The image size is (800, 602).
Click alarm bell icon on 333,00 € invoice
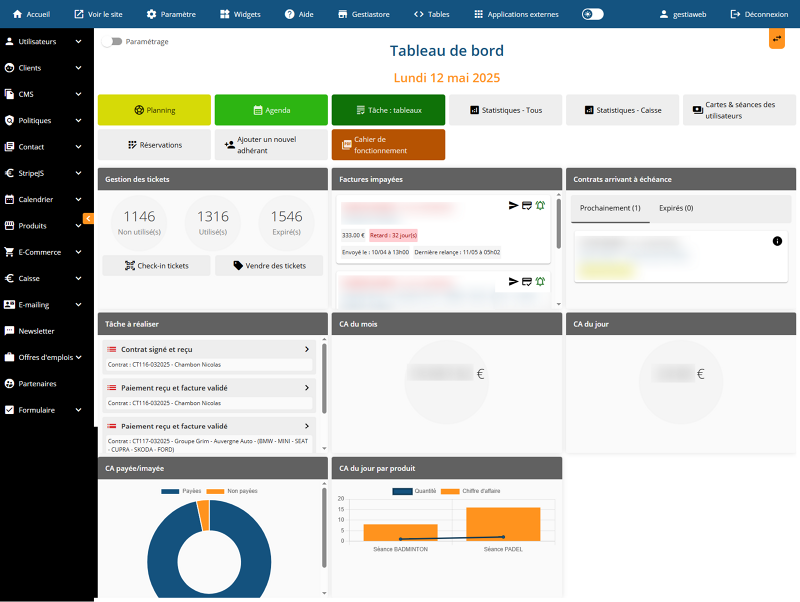(x=540, y=206)
